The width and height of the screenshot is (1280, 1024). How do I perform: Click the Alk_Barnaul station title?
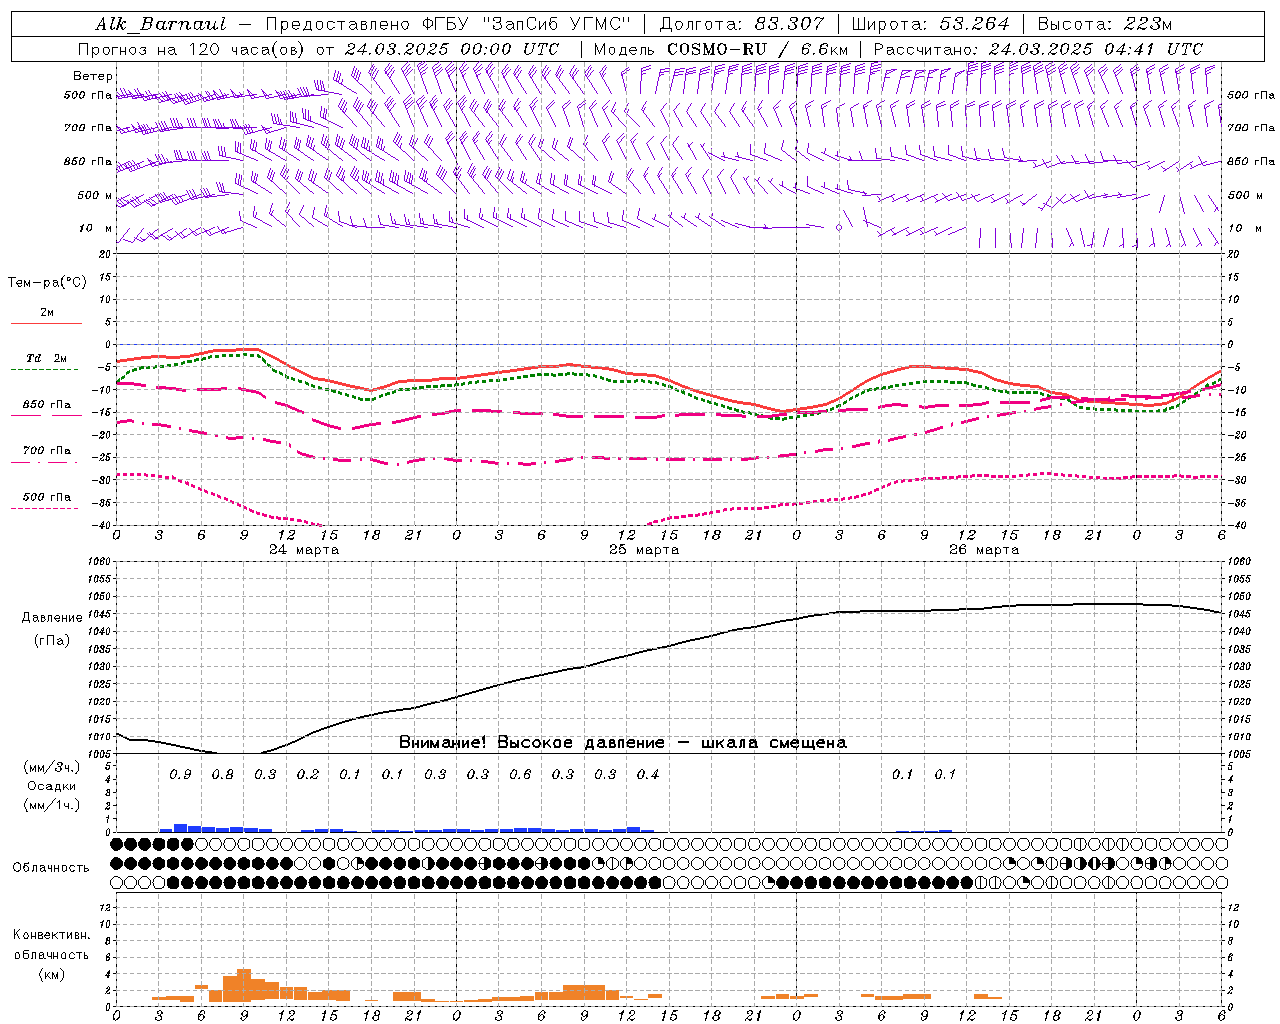(160, 24)
